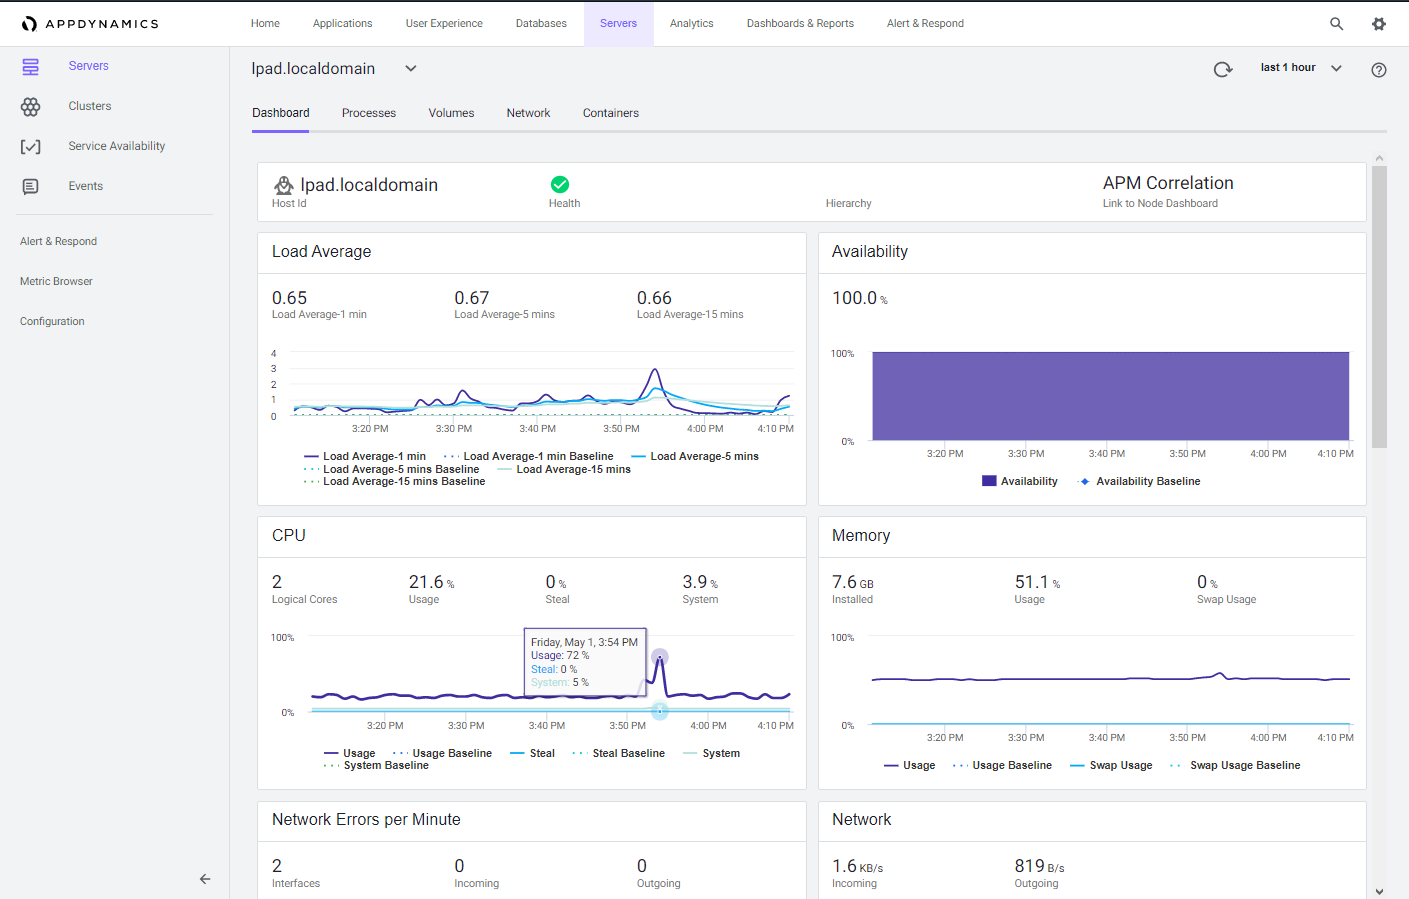1409x899 pixels.
Task: Switch to the Containers tab
Action: 611,113
